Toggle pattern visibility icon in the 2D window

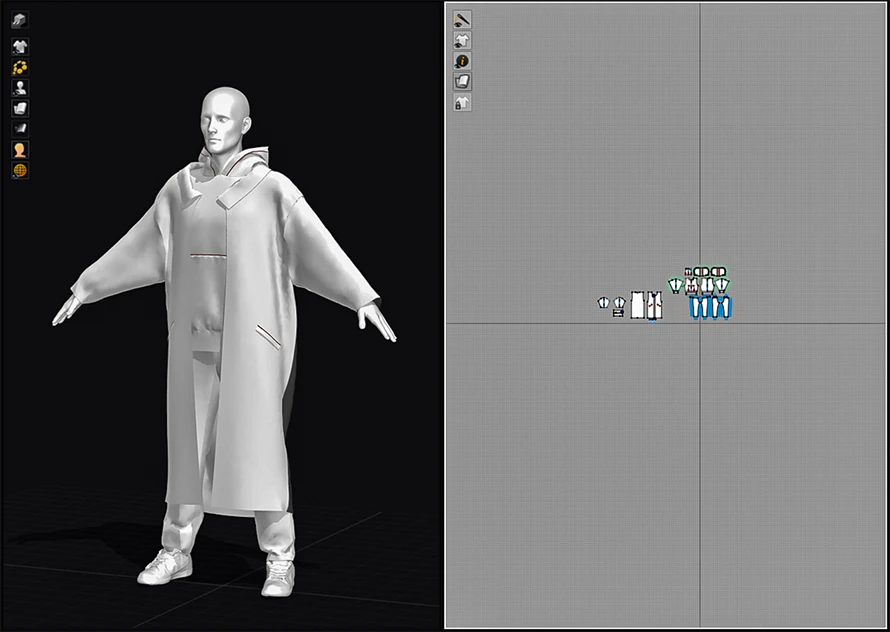click(462, 40)
